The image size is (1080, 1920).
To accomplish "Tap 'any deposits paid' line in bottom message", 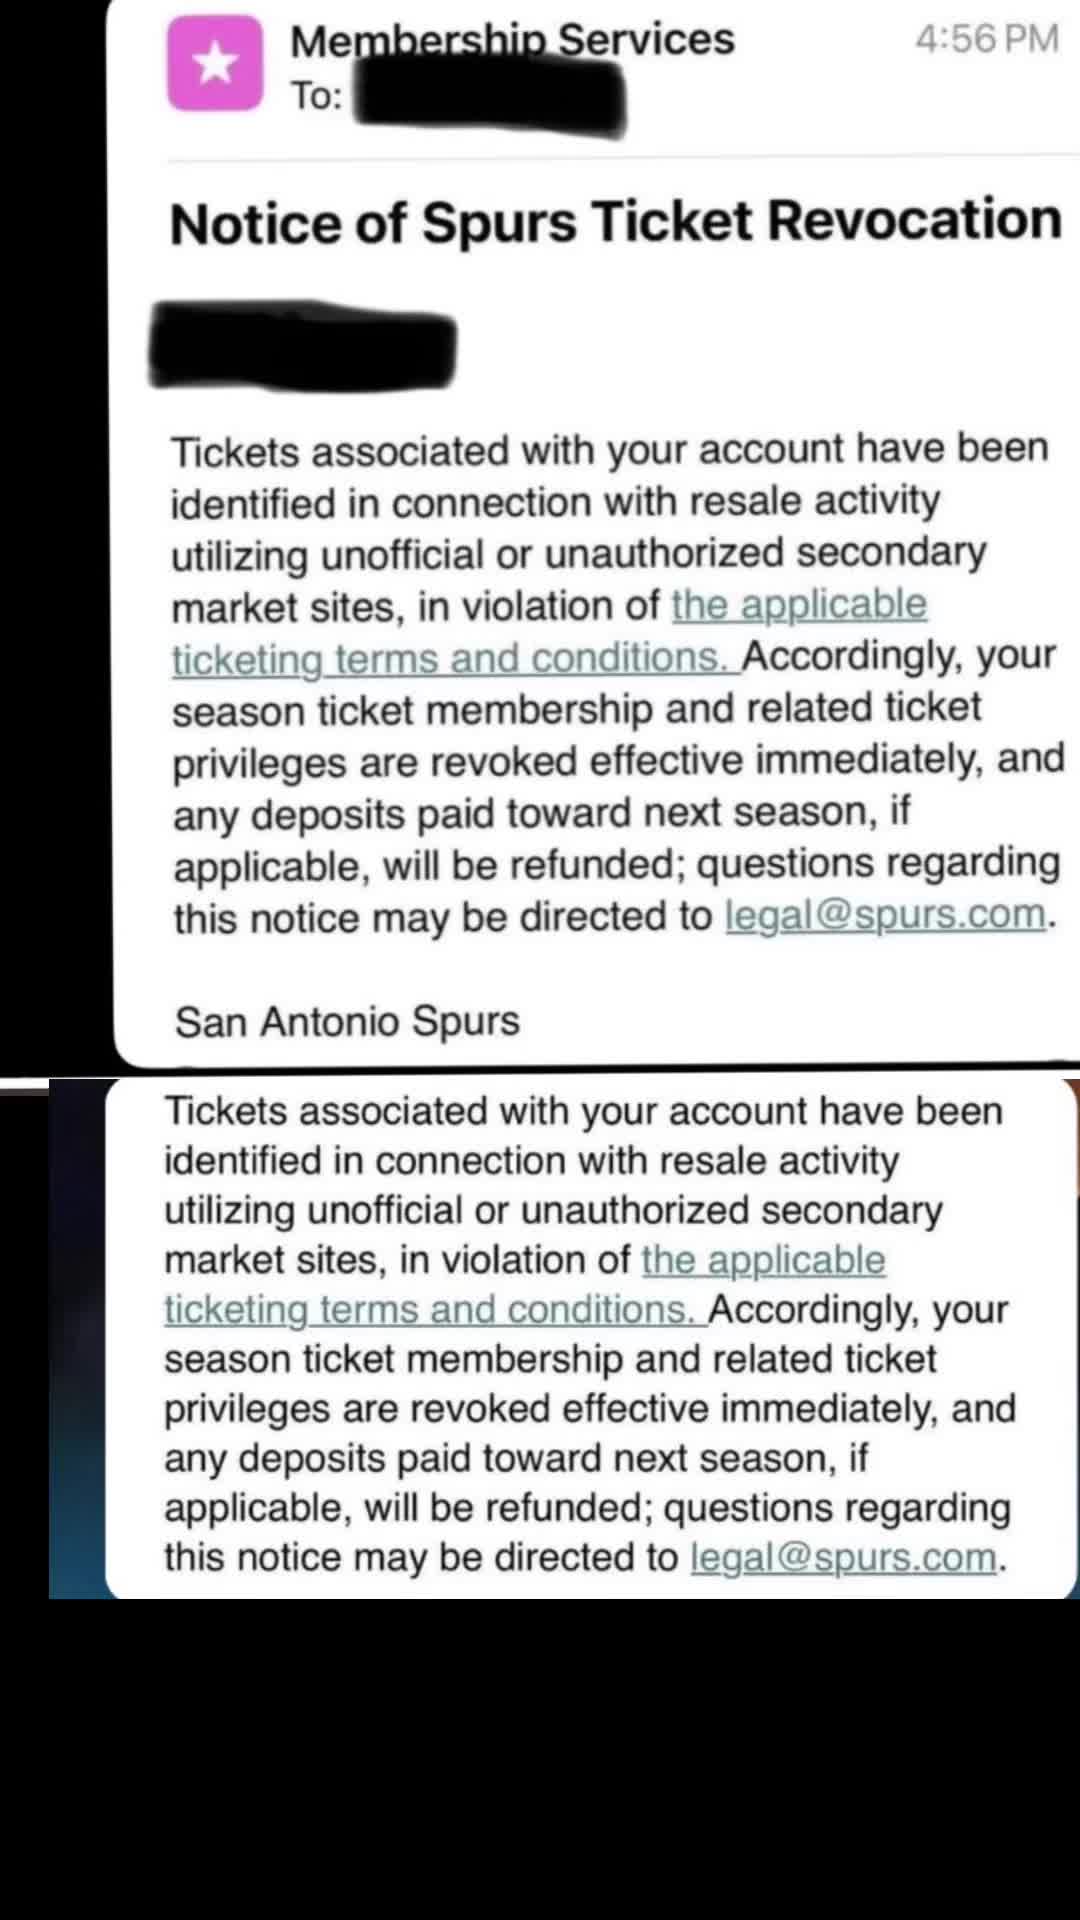I will point(516,1458).
